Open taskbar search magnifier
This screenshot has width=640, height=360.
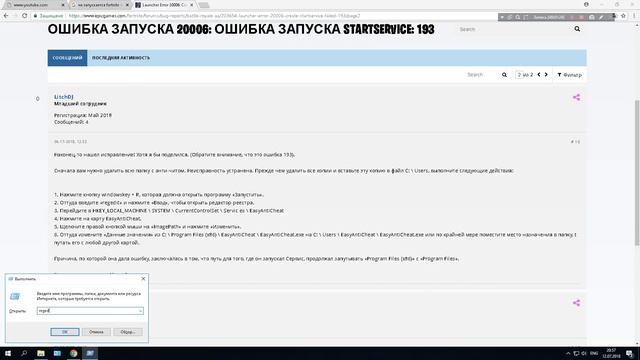tap(24, 353)
